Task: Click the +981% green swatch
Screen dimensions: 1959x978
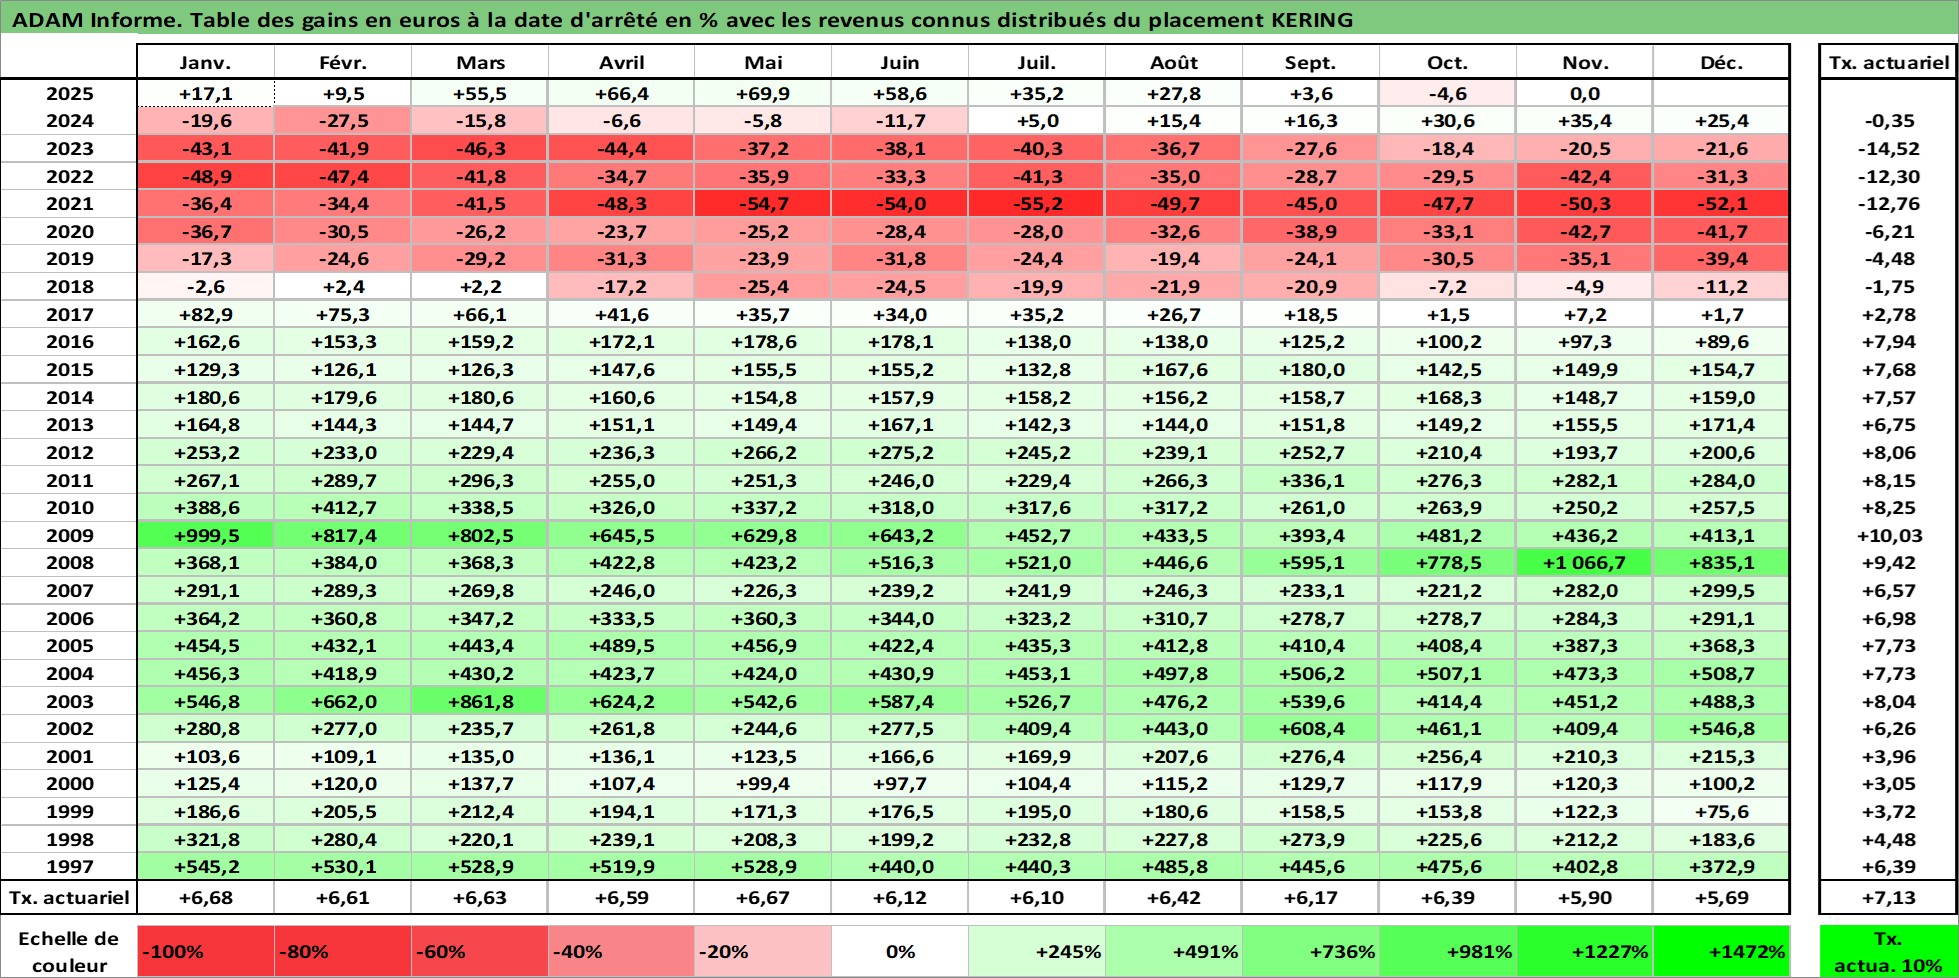Action: click(x=1448, y=951)
